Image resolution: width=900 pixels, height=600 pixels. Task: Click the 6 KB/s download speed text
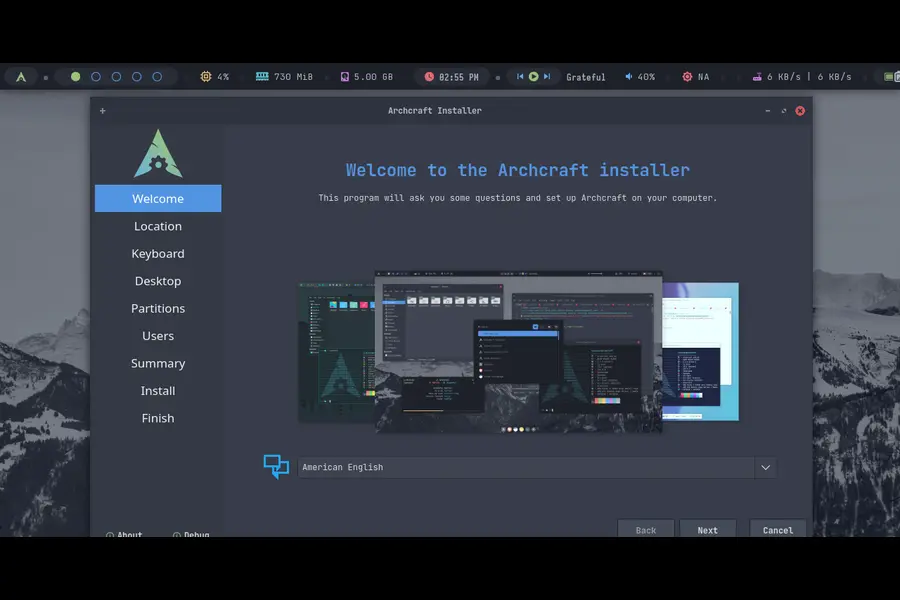(x=783, y=76)
